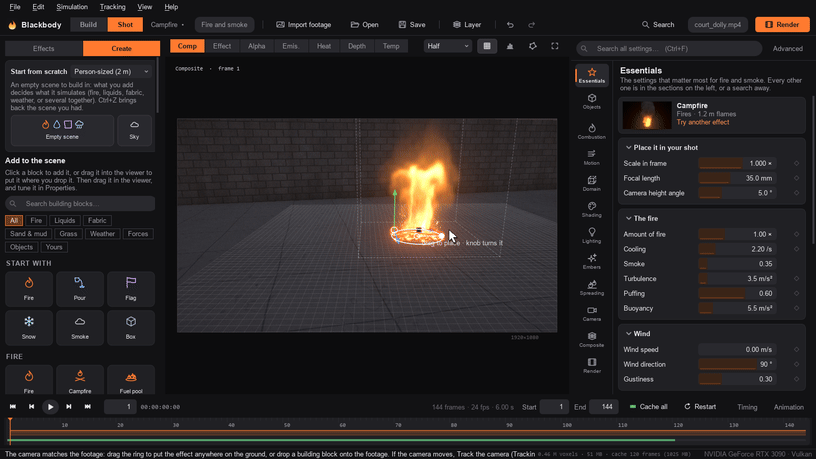Add the Smoke building block
The height and width of the screenshot is (459, 816).
pyautogui.click(x=80, y=328)
